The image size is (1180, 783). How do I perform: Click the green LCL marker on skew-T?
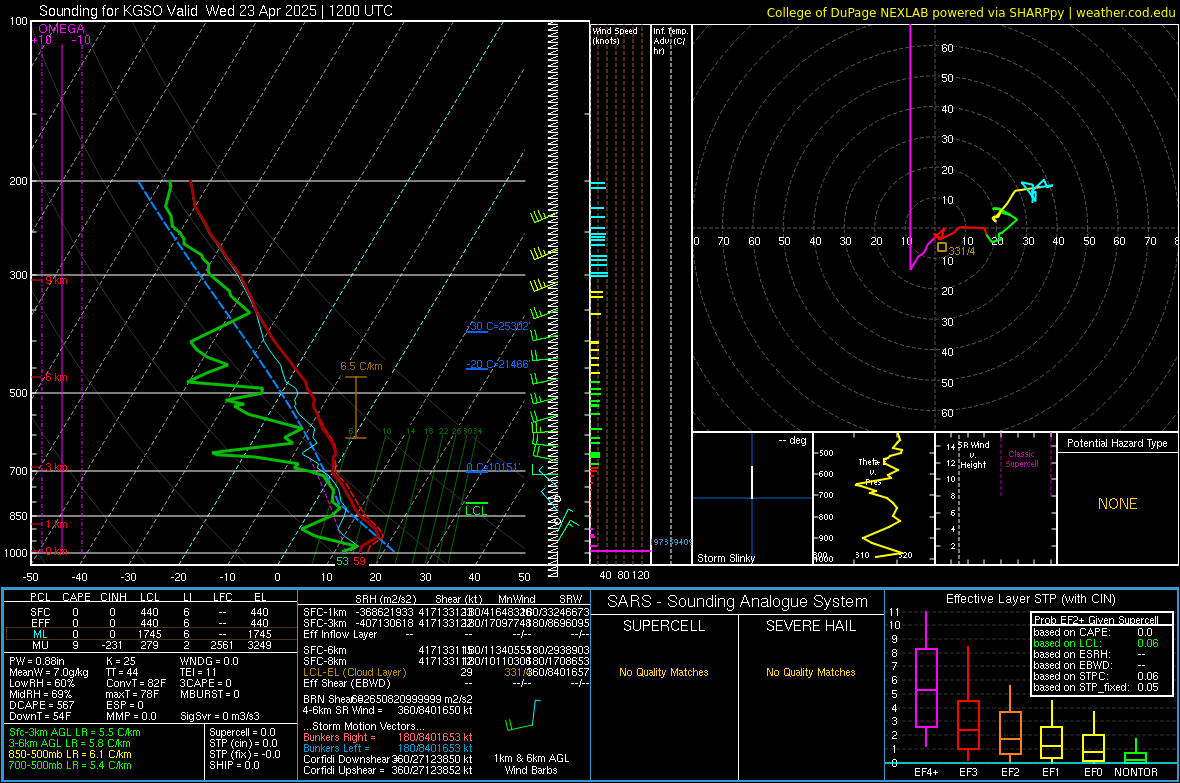point(476,508)
